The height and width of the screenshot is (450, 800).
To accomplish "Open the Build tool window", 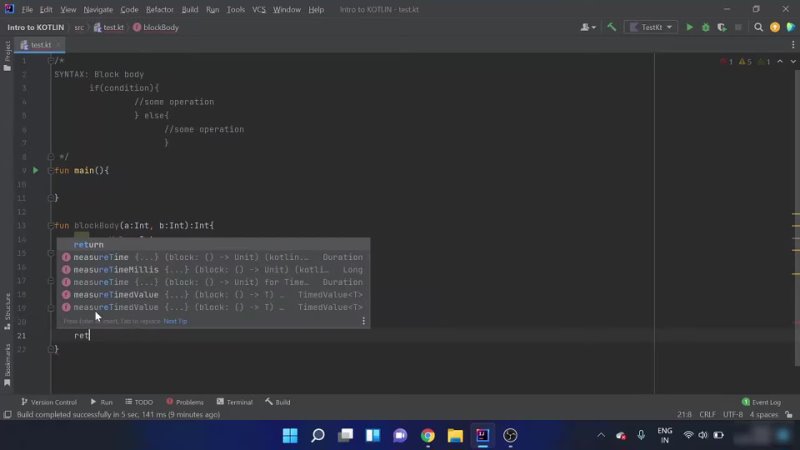I will click(278, 402).
